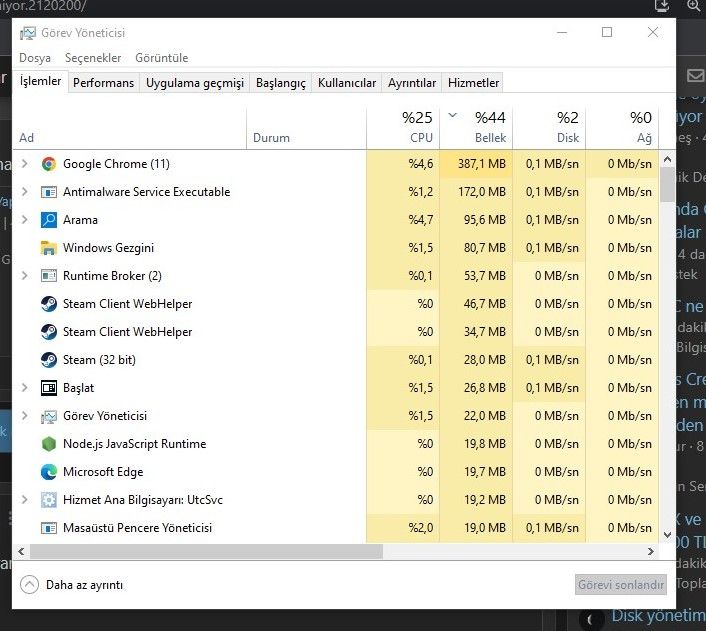Select the Microsoft Edge process row
The width and height of the screenshot is (706, 631).
pos(335,472)
